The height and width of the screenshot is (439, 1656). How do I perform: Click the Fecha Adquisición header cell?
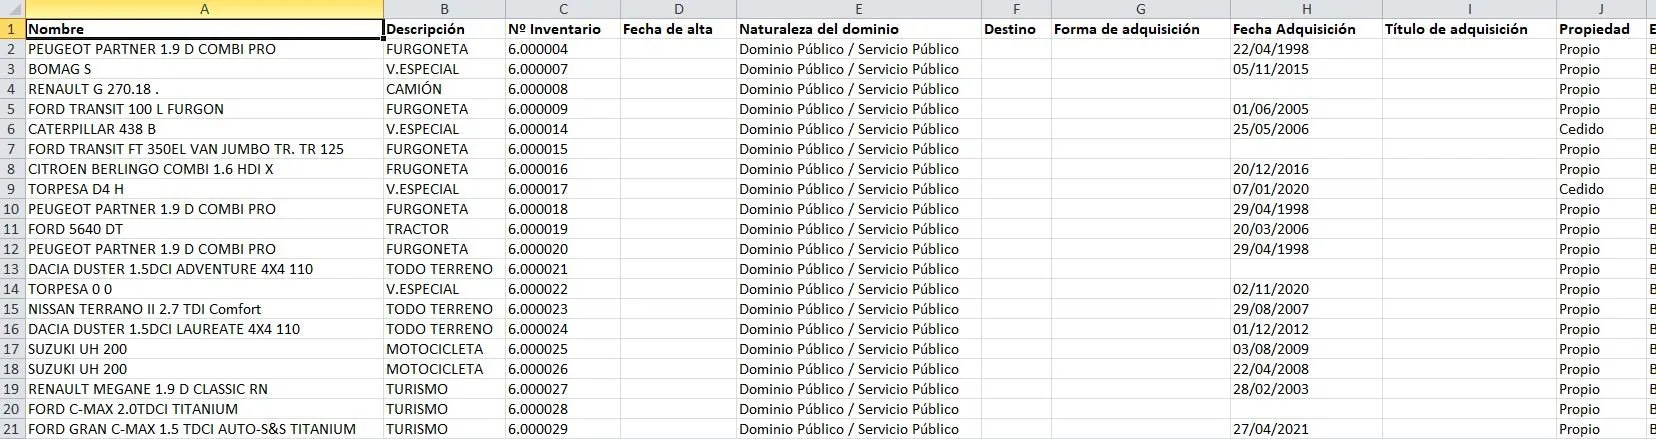coord(1305,29)
